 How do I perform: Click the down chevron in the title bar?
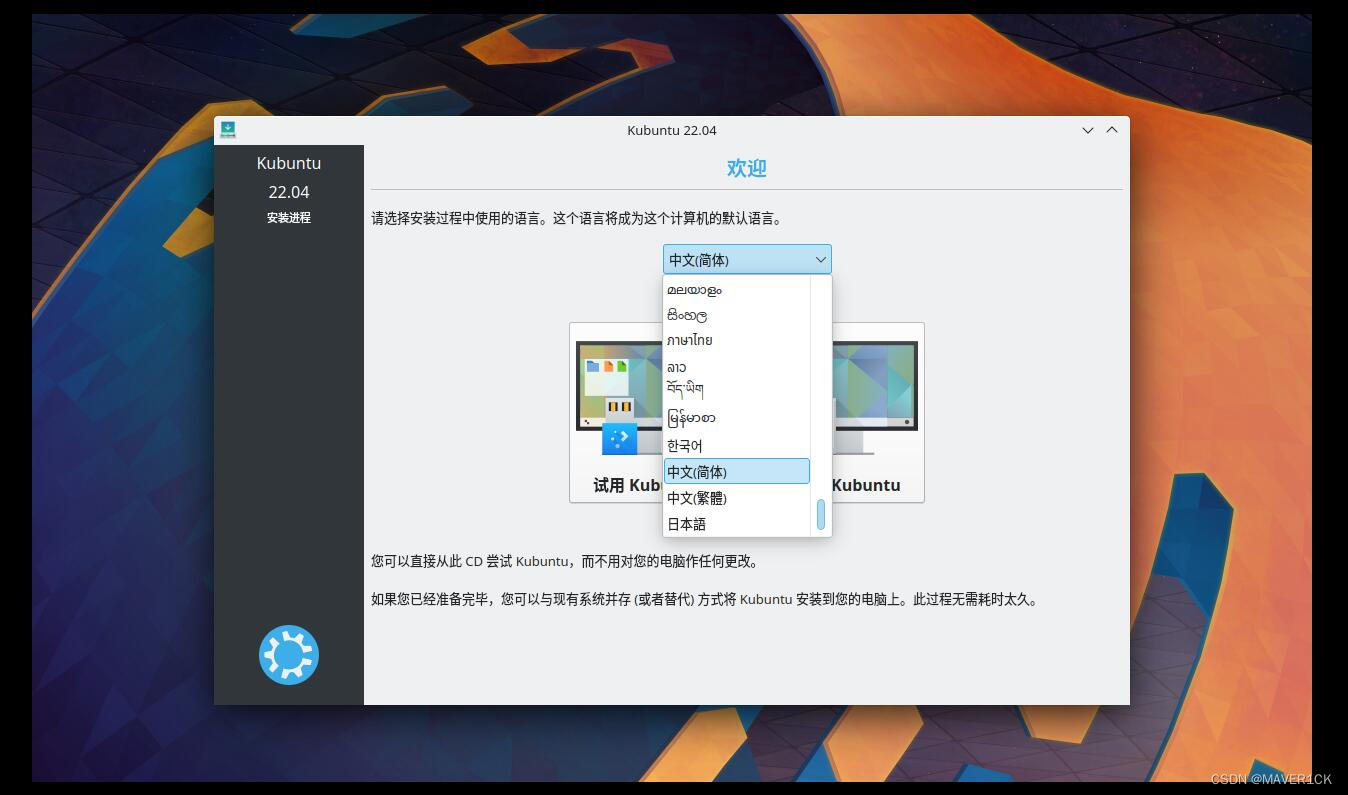coord(1087,130)
